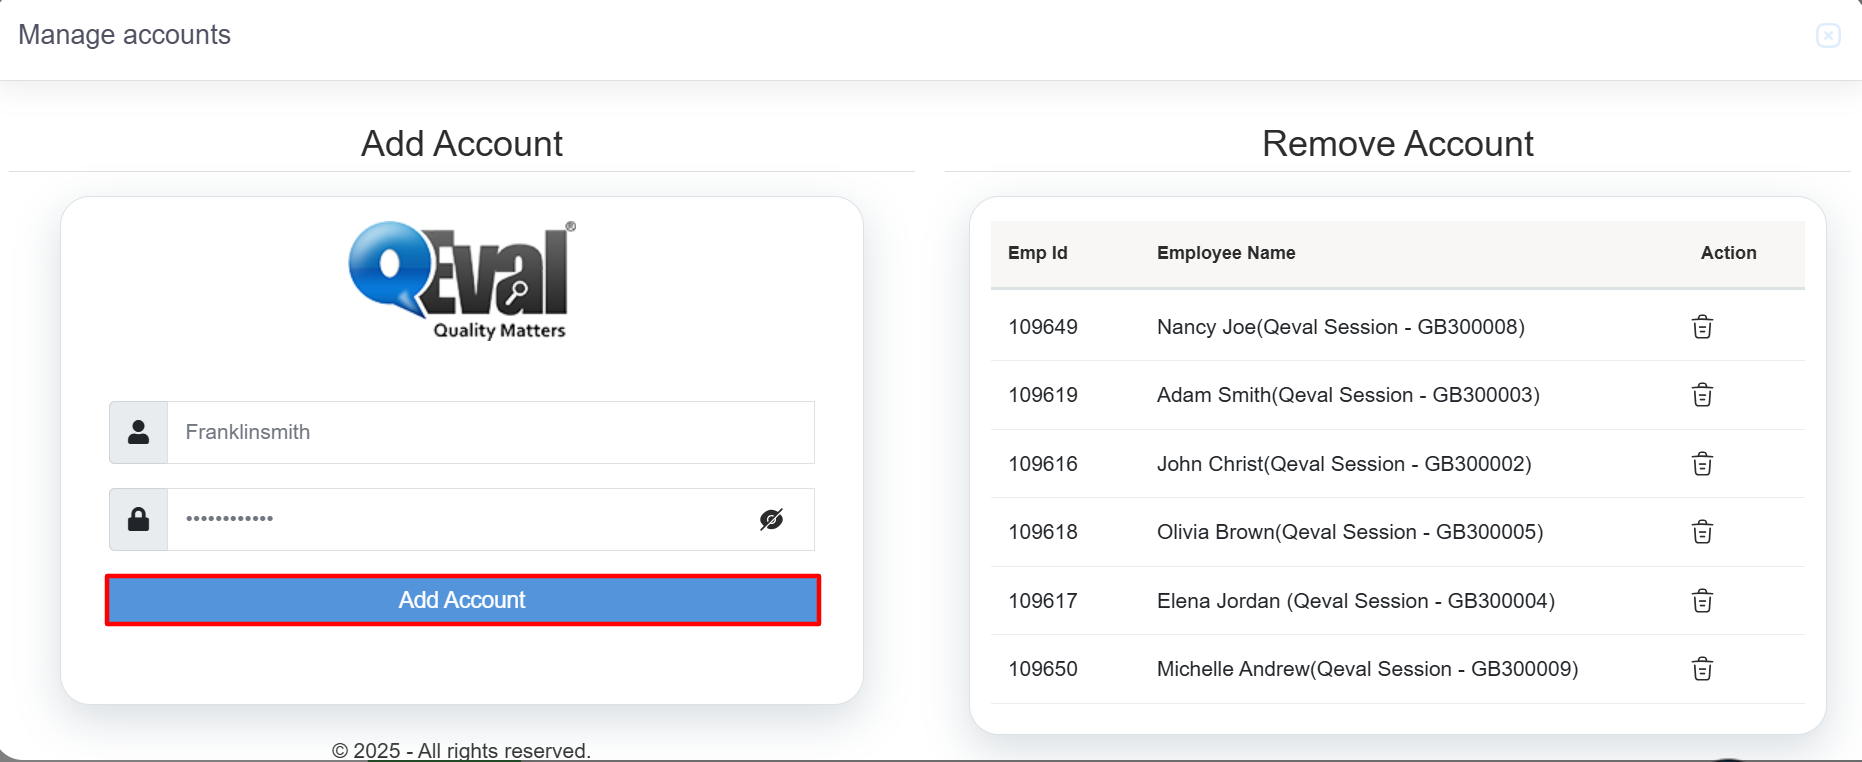Select employee ID 109617
Viewport: 1862px width, 762px height.
[1043, 601]
